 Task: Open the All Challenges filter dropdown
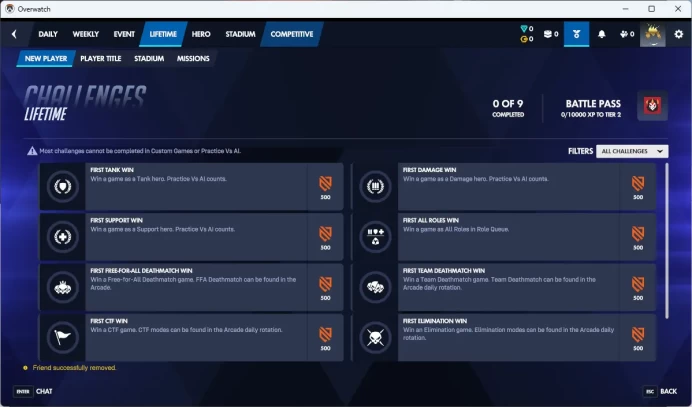tap(632, 151)
